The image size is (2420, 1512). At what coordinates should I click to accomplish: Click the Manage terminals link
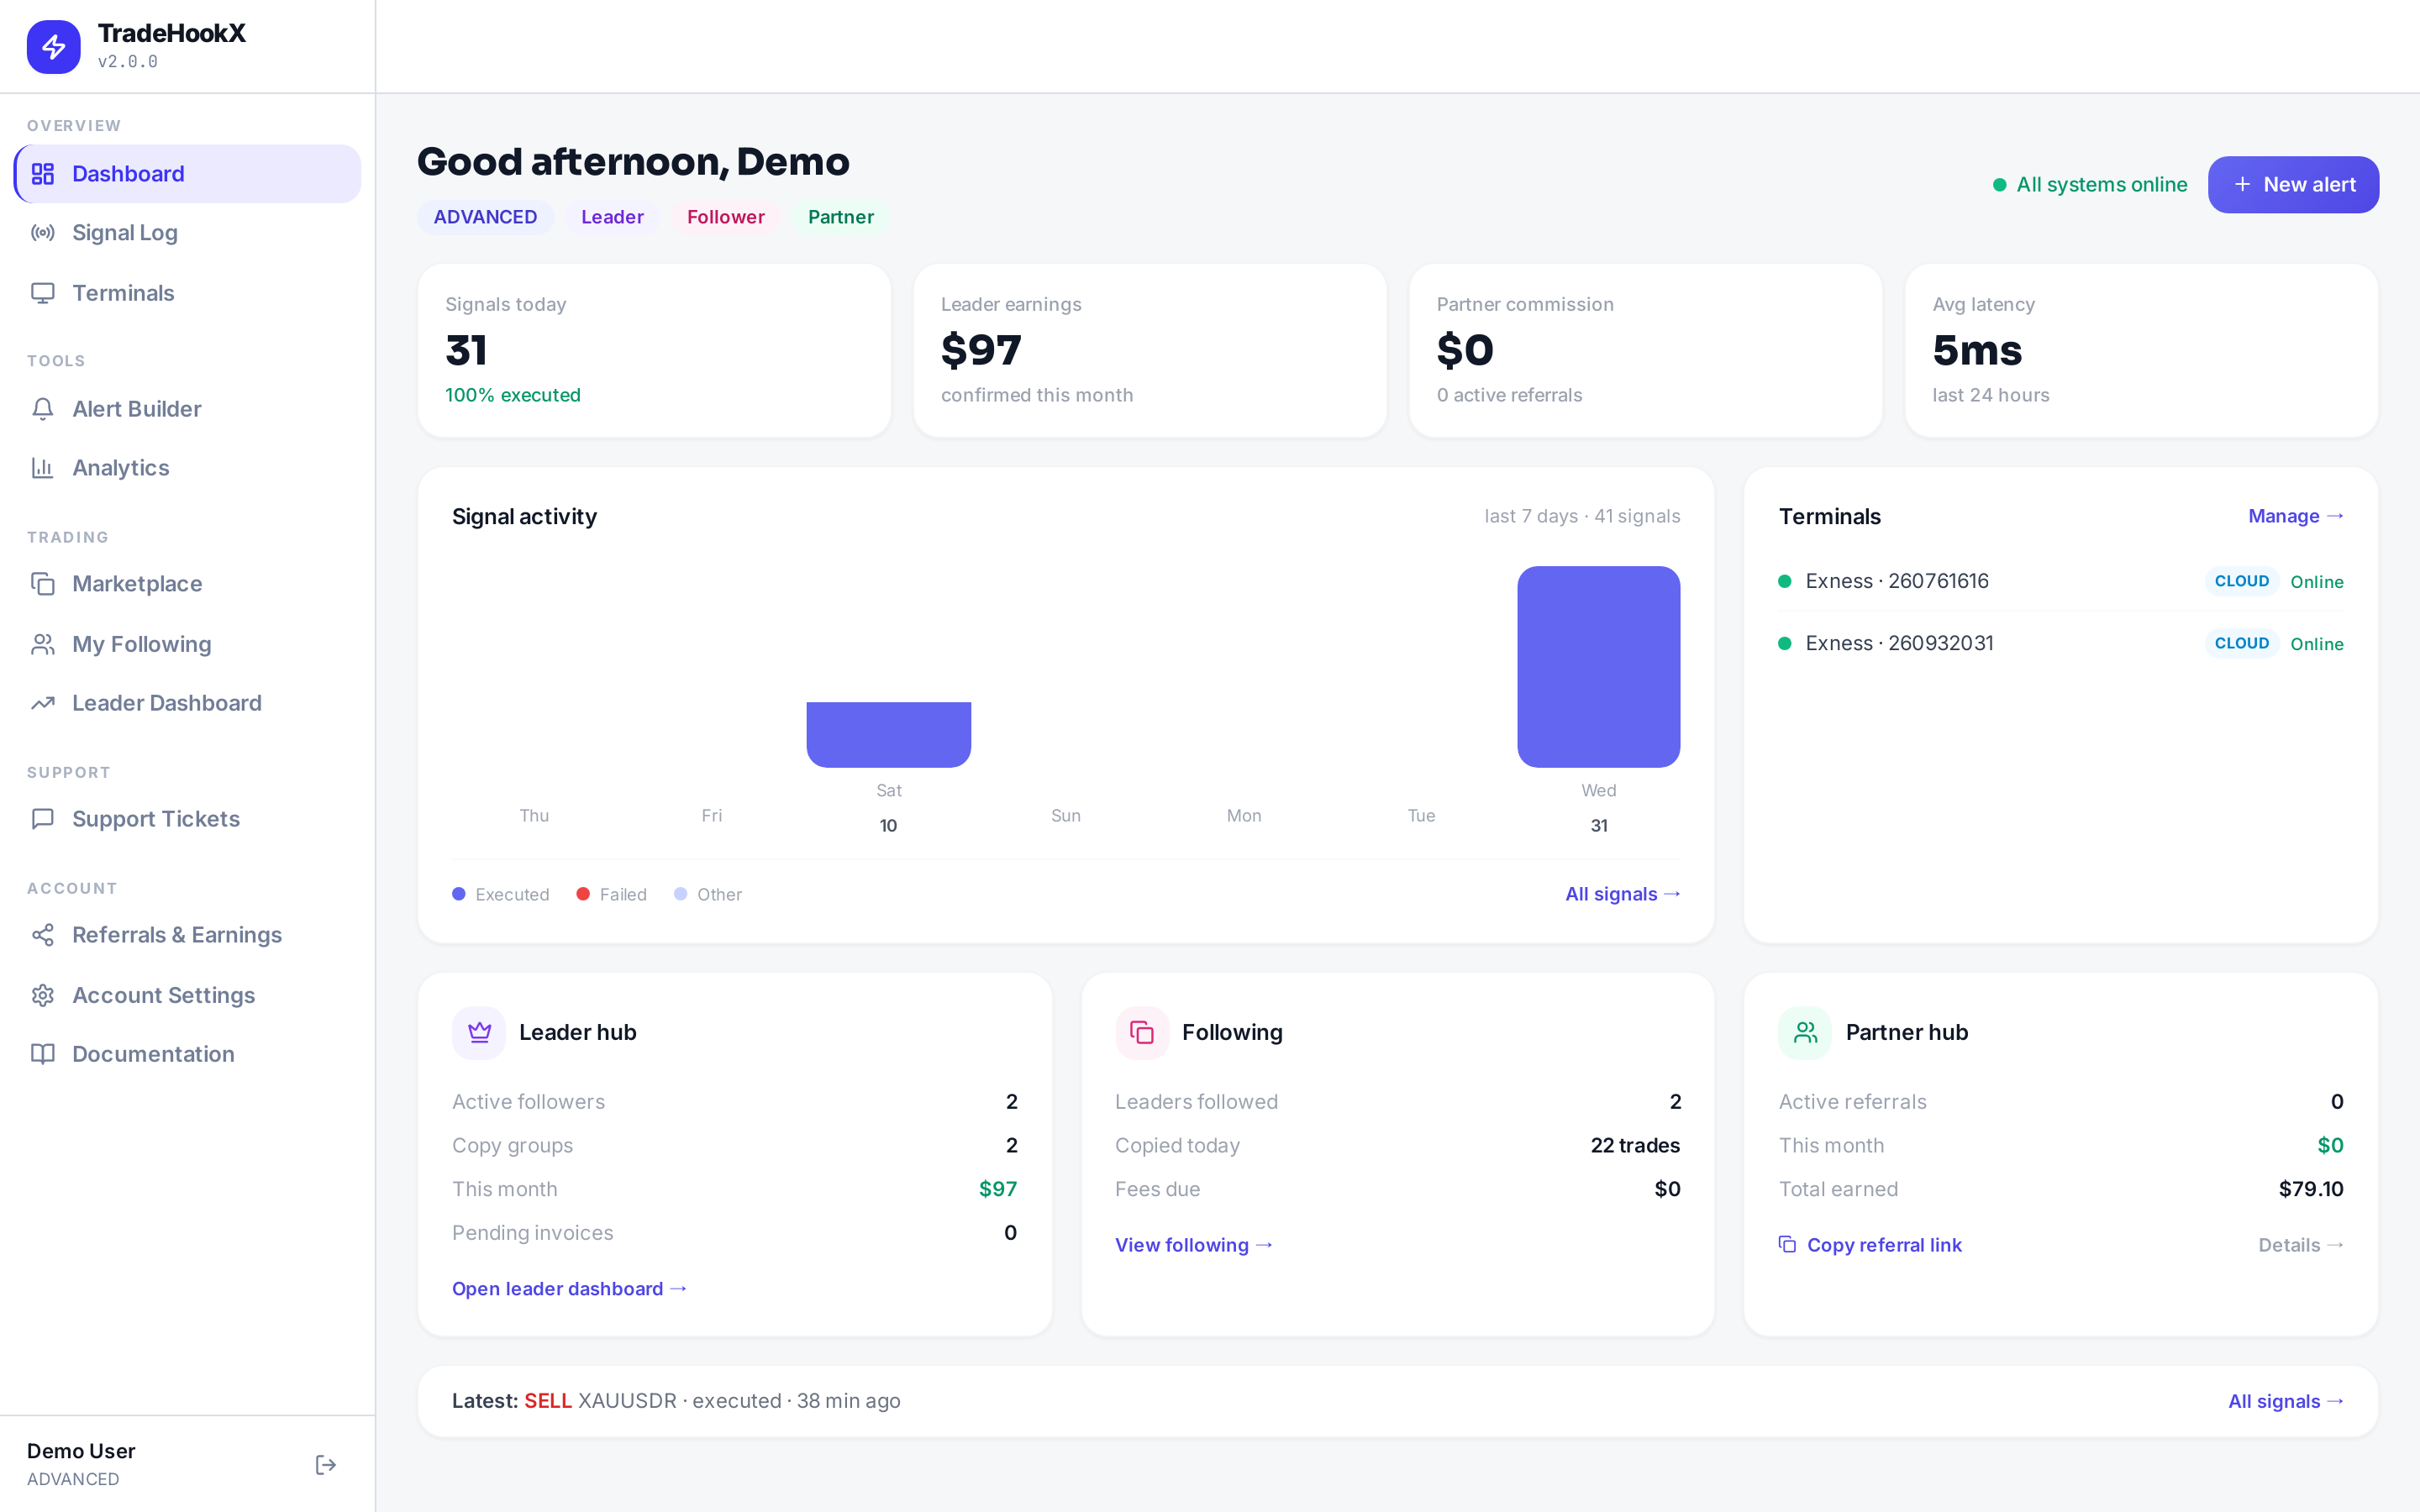point(2296,516)
